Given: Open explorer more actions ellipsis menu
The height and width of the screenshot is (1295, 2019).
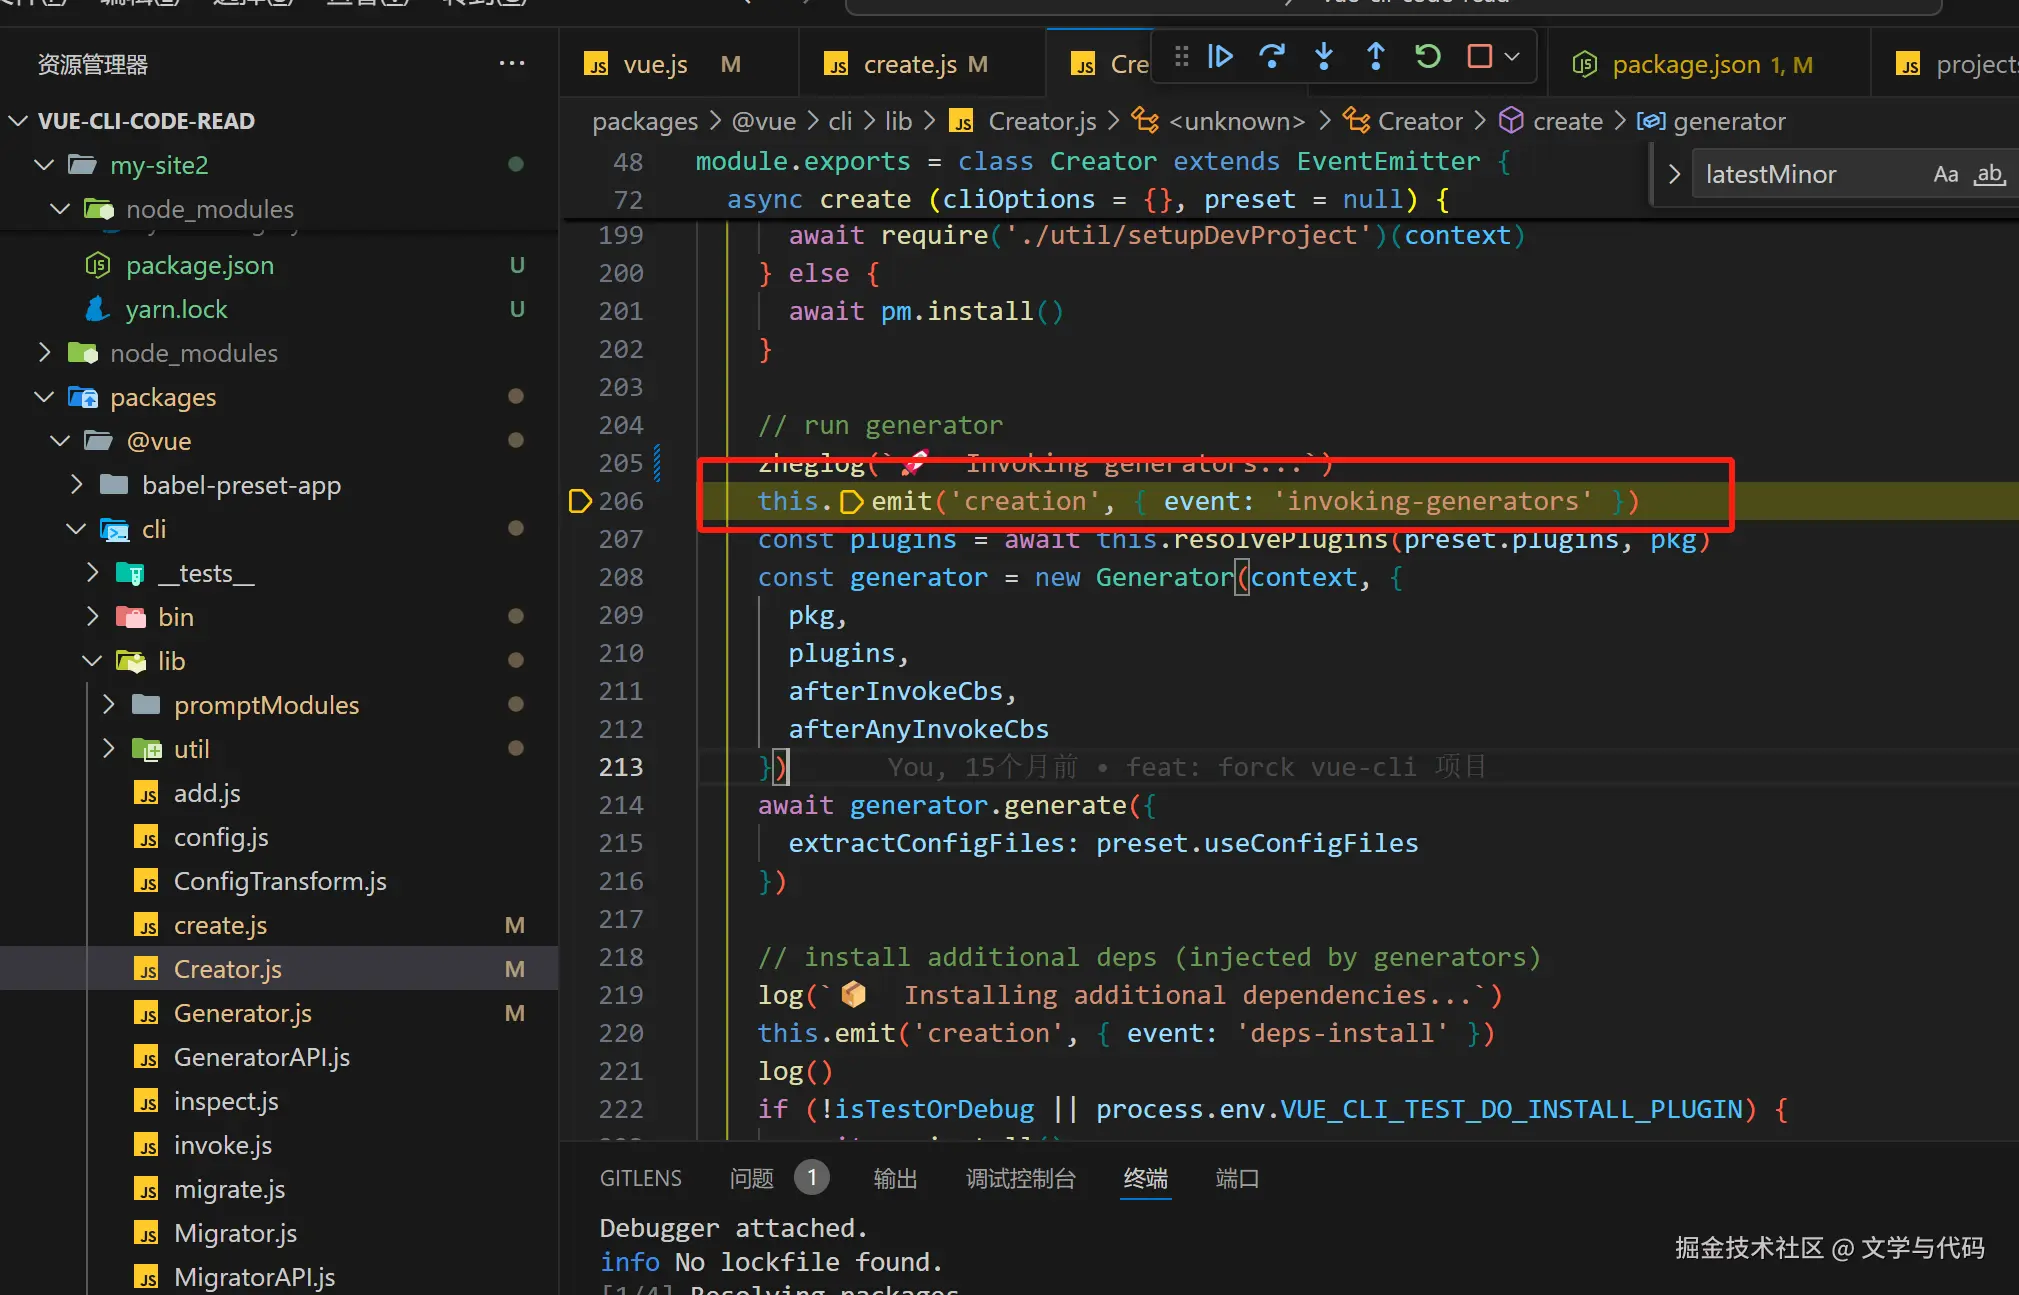Looking at the screenshot, I should click(x=512, y=64).
